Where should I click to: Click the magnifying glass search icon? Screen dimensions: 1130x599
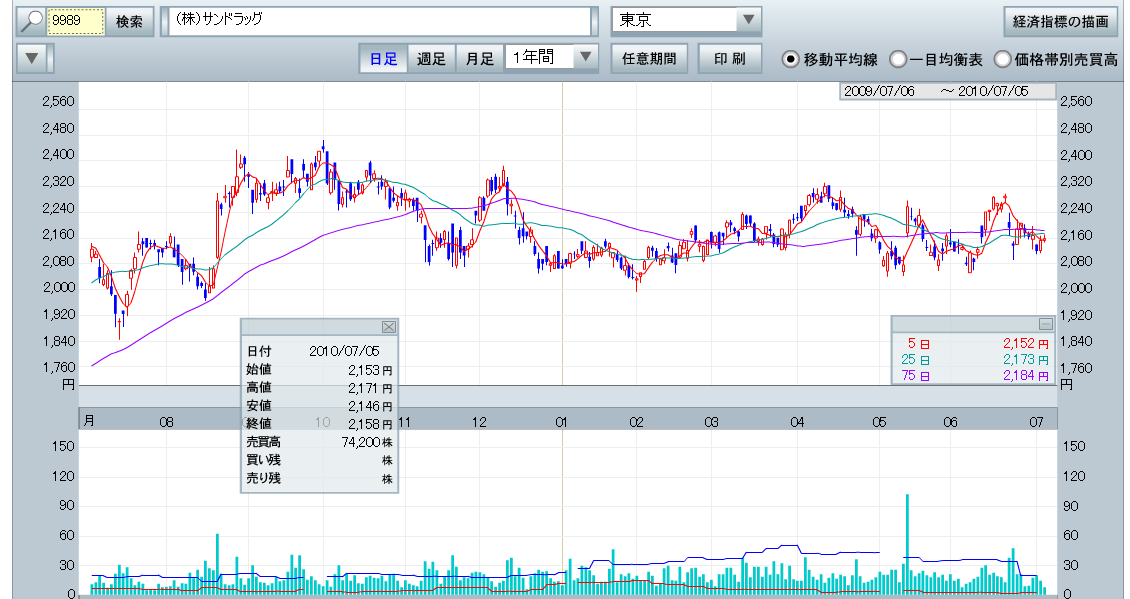[x=31, y=21]
